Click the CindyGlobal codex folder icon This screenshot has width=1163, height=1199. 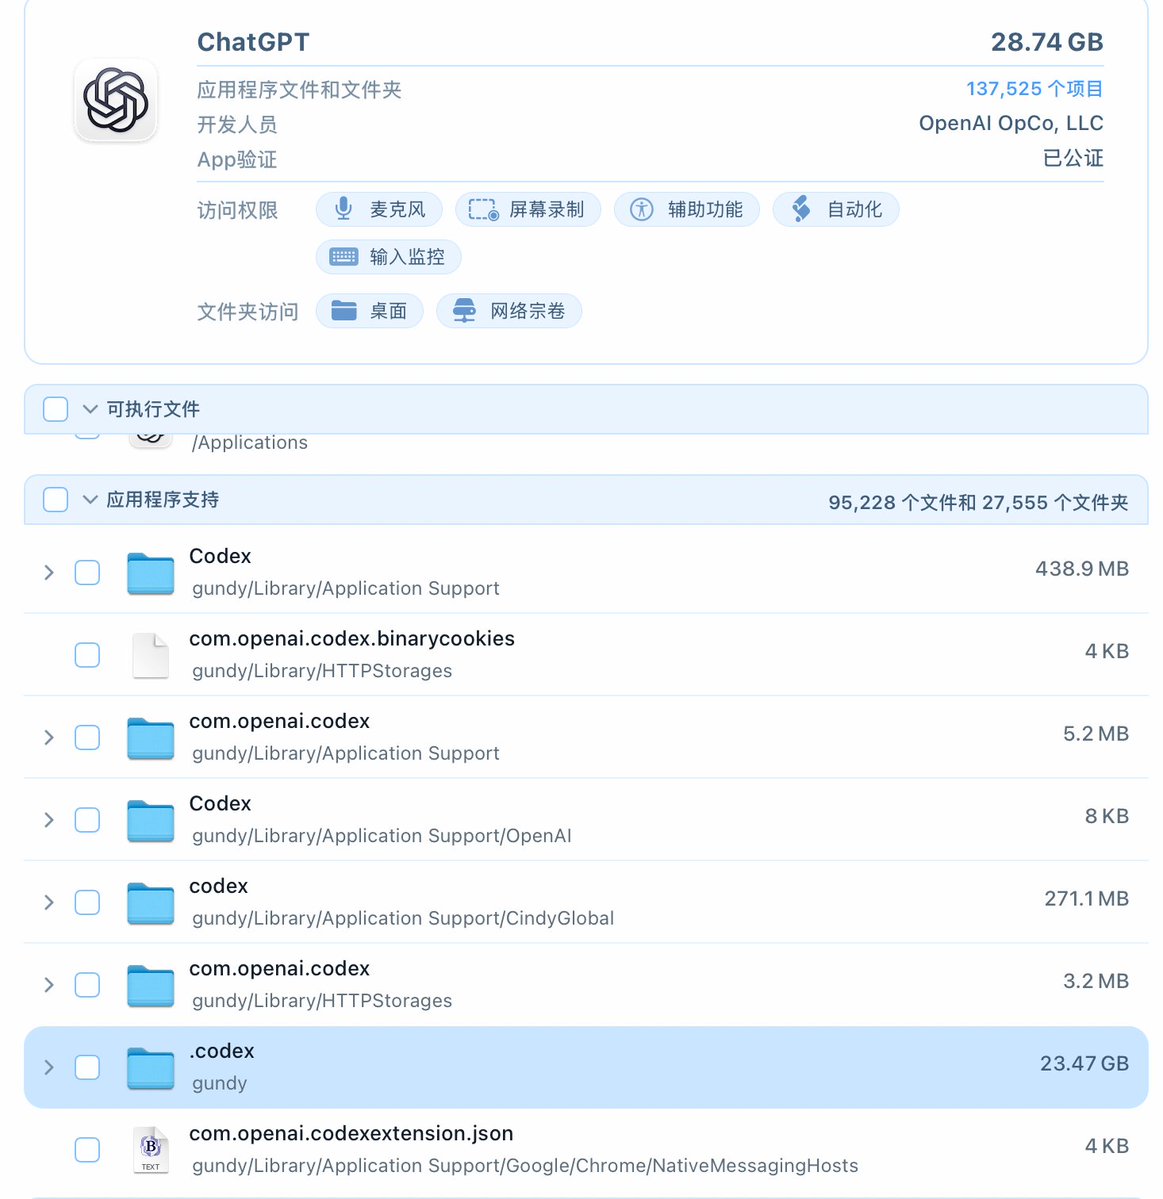151,903
